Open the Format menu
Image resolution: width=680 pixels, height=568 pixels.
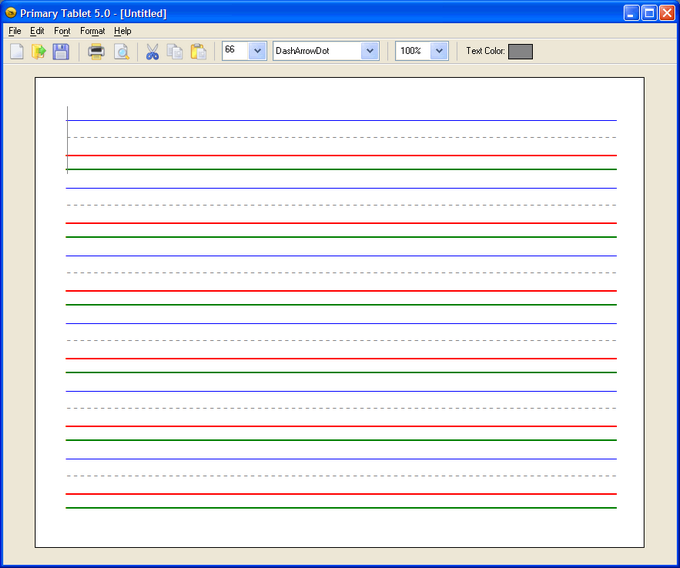(x=92, y=31)
